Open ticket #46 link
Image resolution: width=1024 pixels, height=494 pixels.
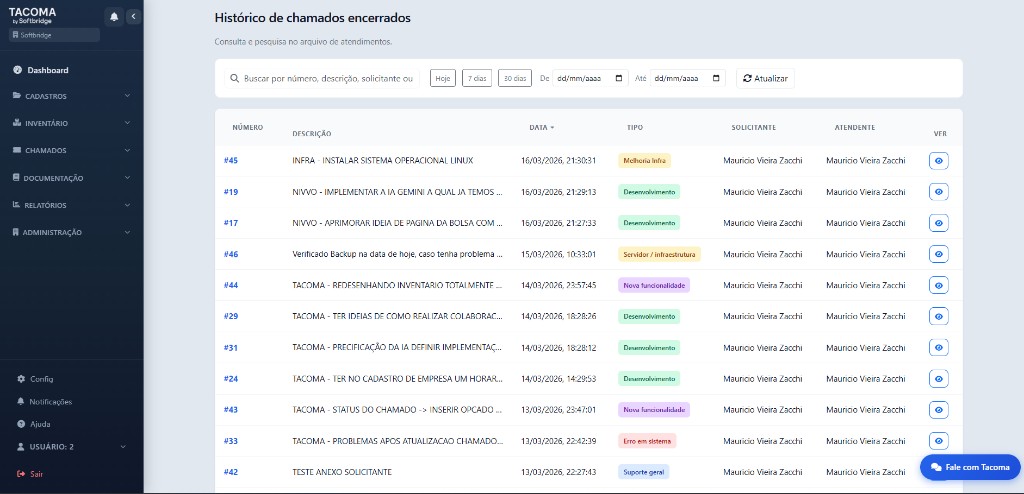231,254
